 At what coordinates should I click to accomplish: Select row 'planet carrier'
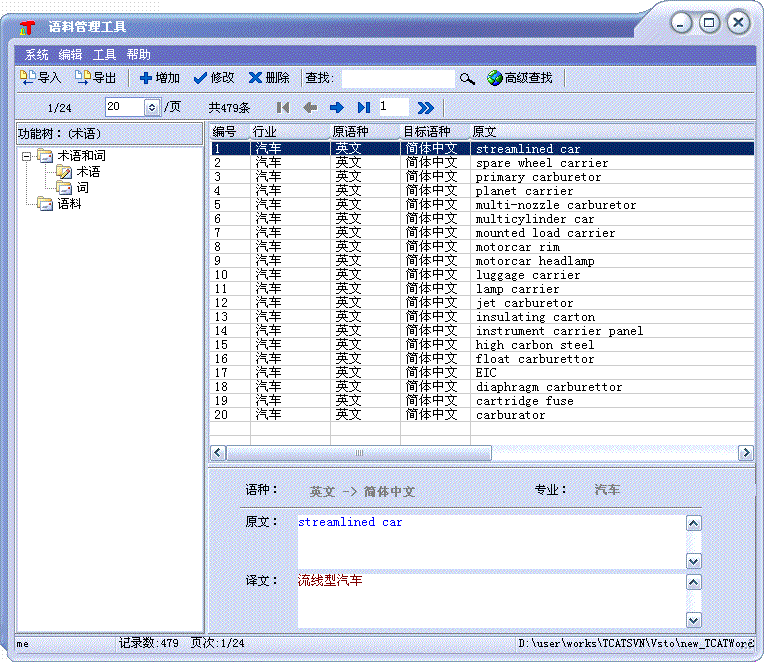pos(482,191)
